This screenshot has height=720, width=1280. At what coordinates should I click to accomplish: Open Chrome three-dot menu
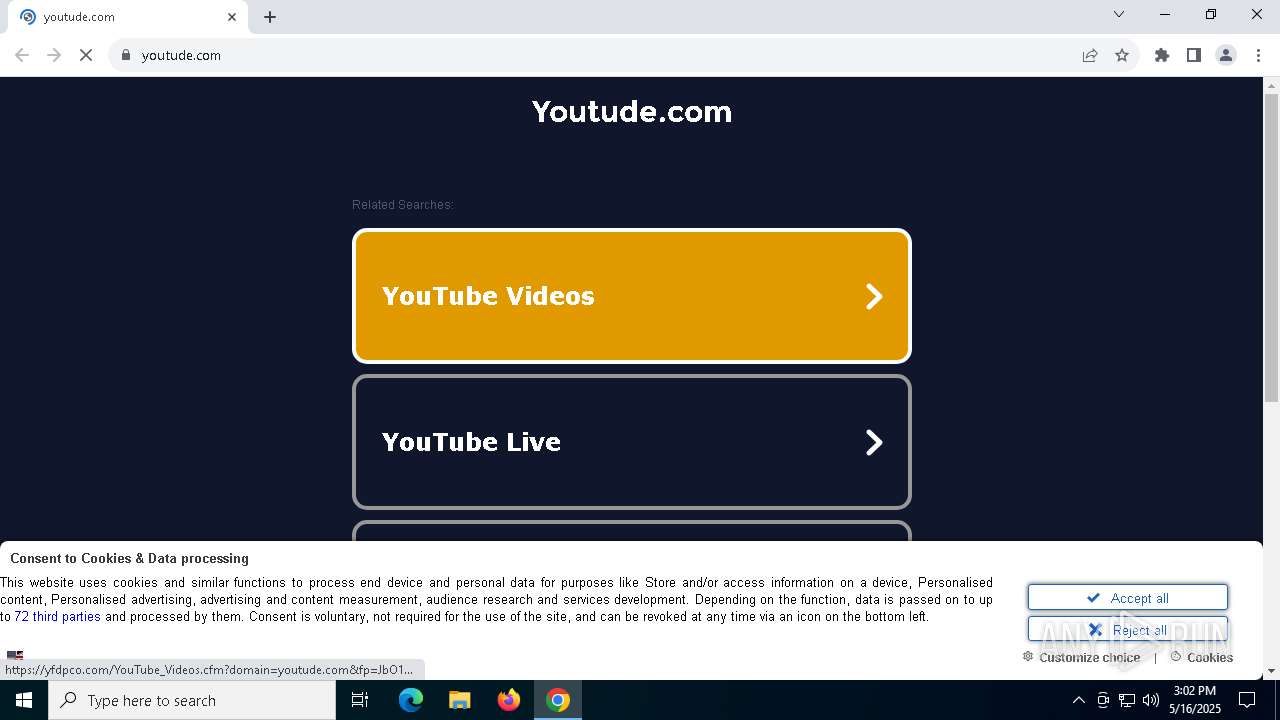click(x=1258, y=55)
